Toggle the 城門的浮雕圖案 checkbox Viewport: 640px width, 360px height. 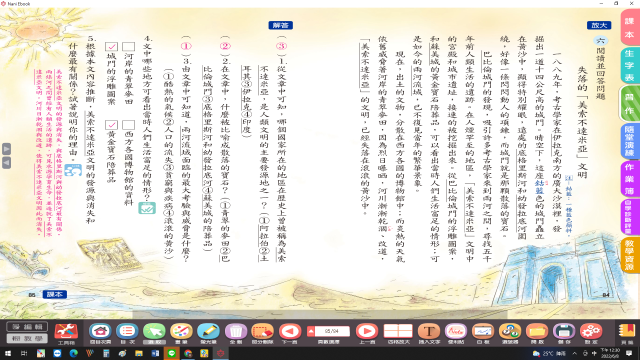pyautogui.click(x=111, y=47)
